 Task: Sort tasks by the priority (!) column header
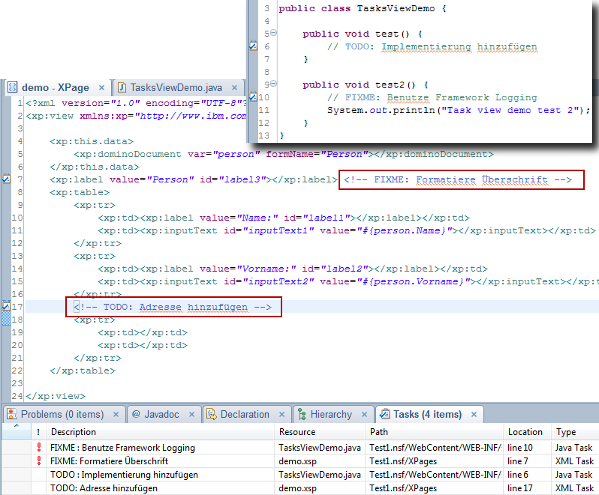point(39,432)
